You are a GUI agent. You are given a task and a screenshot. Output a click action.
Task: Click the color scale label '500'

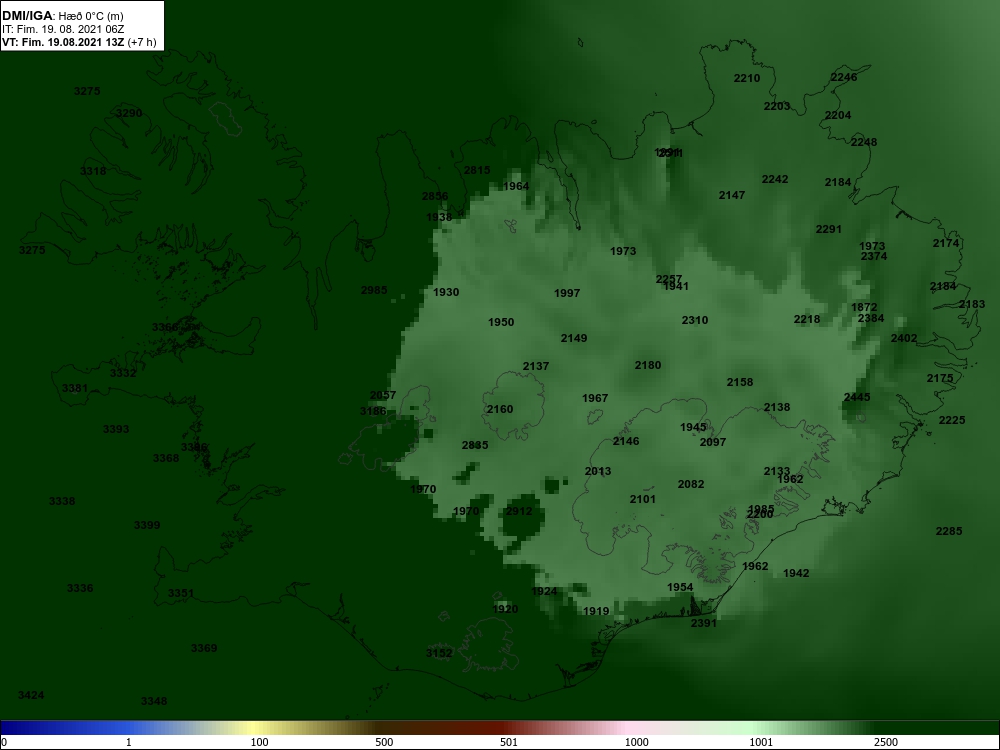(384, 742)
